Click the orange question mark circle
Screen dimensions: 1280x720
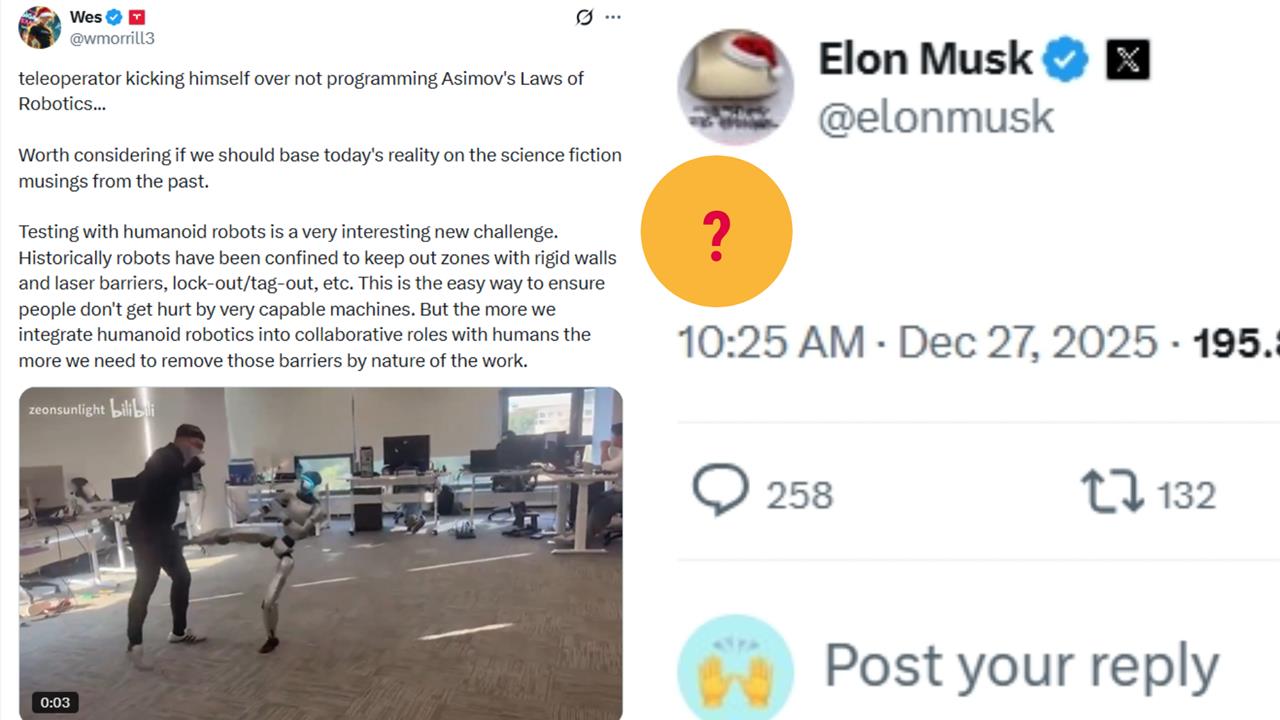tap(716, 232)
